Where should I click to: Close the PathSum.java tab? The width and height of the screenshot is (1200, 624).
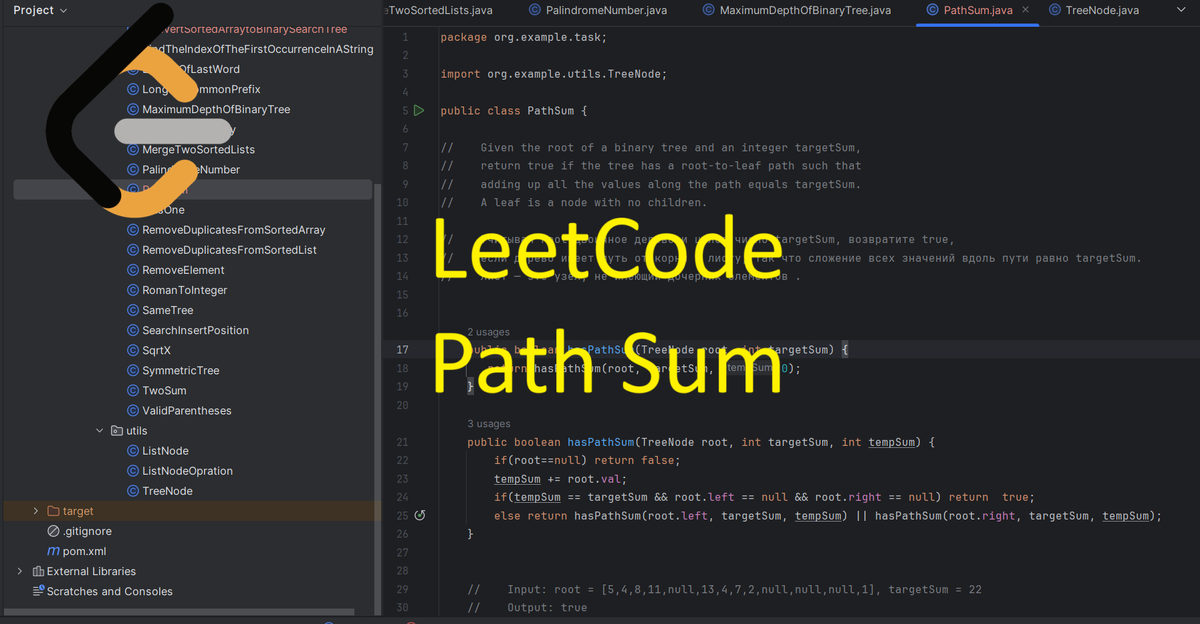click(1025, 10)
